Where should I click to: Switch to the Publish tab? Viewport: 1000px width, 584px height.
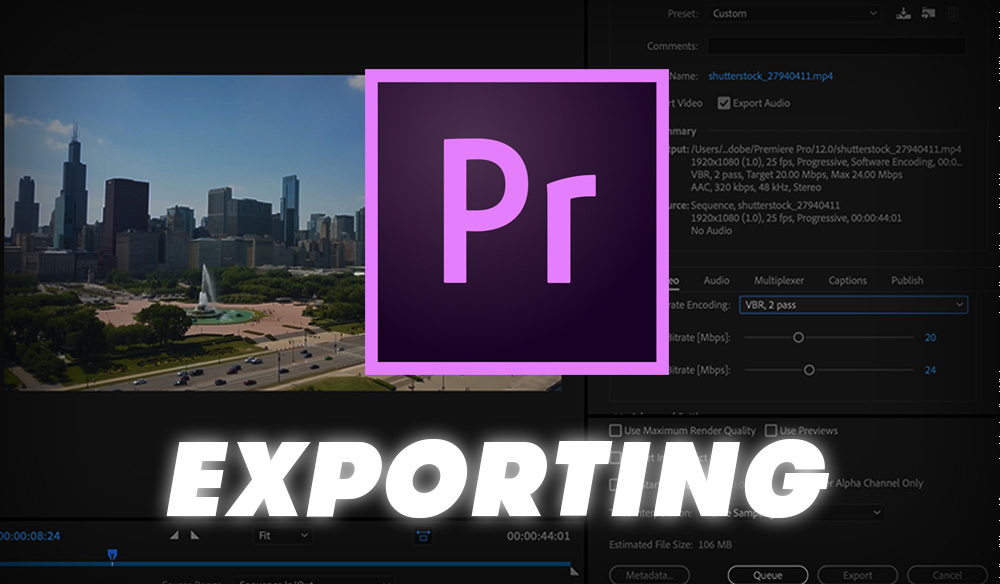[907, 281]
